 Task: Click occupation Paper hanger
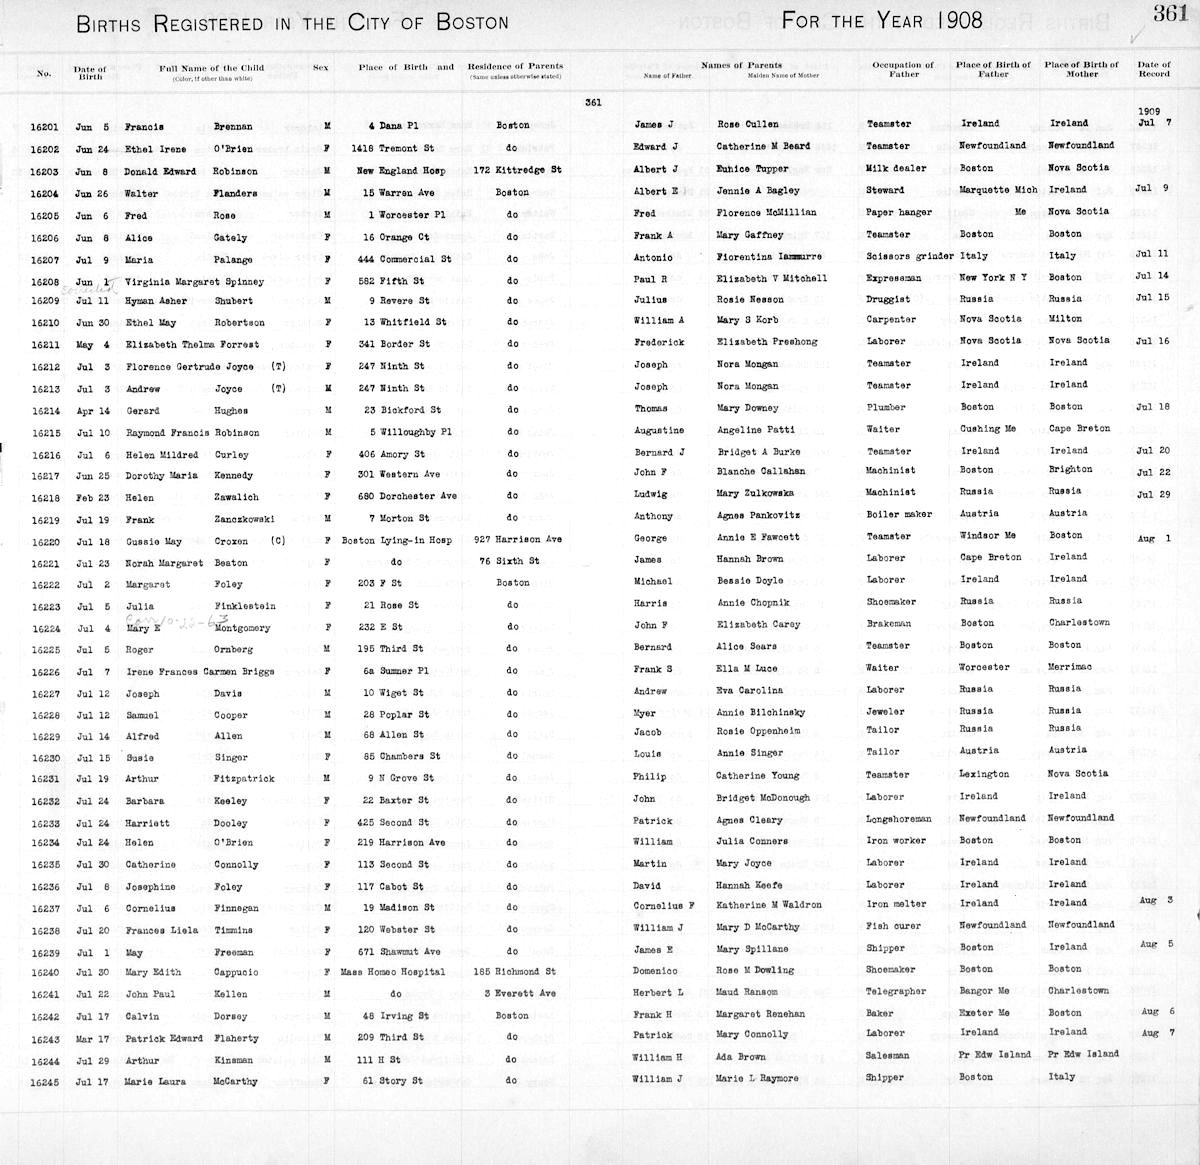point(899,212)
